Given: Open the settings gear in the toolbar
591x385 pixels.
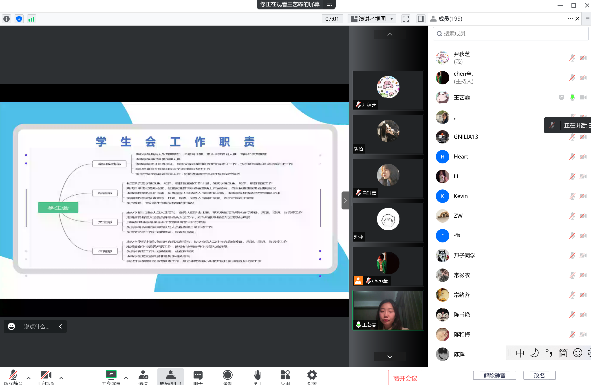Looking at the screenshot, I should tap(312, 375).
